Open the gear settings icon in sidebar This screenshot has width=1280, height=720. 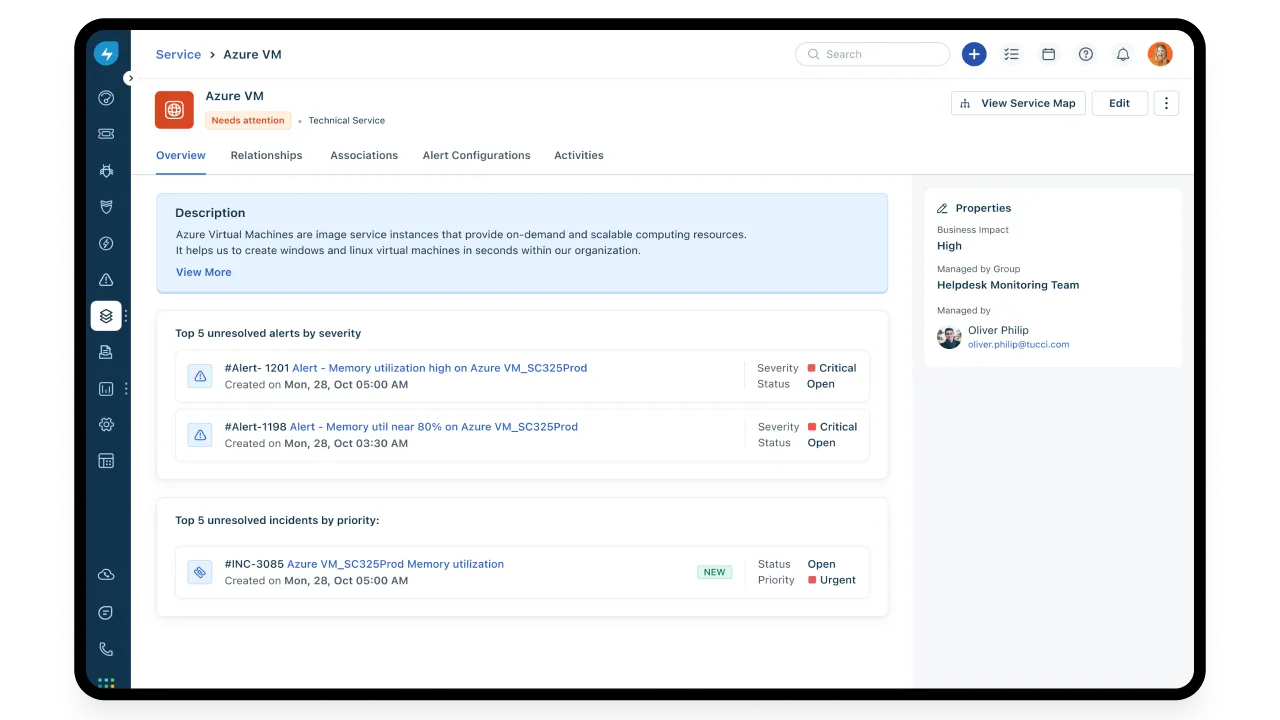[x=106, y=424]
